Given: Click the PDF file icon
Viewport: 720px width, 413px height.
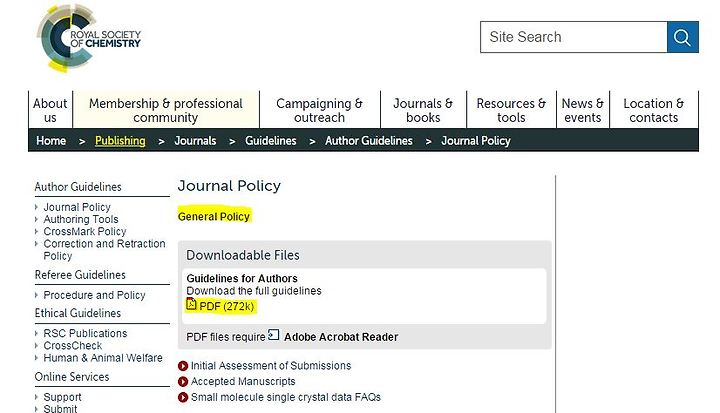Looking at the screenshot, I should coord(191,304).
